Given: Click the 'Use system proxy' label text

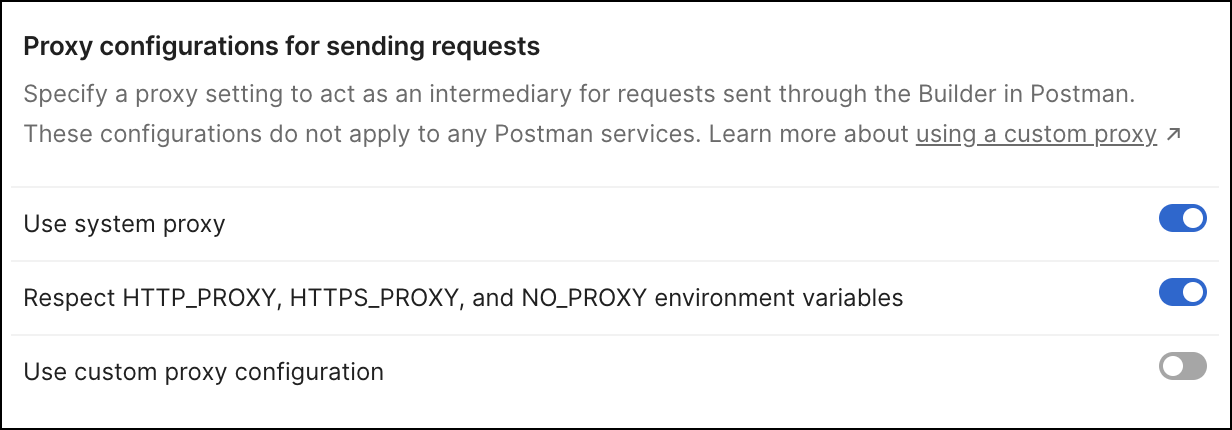Looking at the screenshot, I should click(x=124, y=224).
